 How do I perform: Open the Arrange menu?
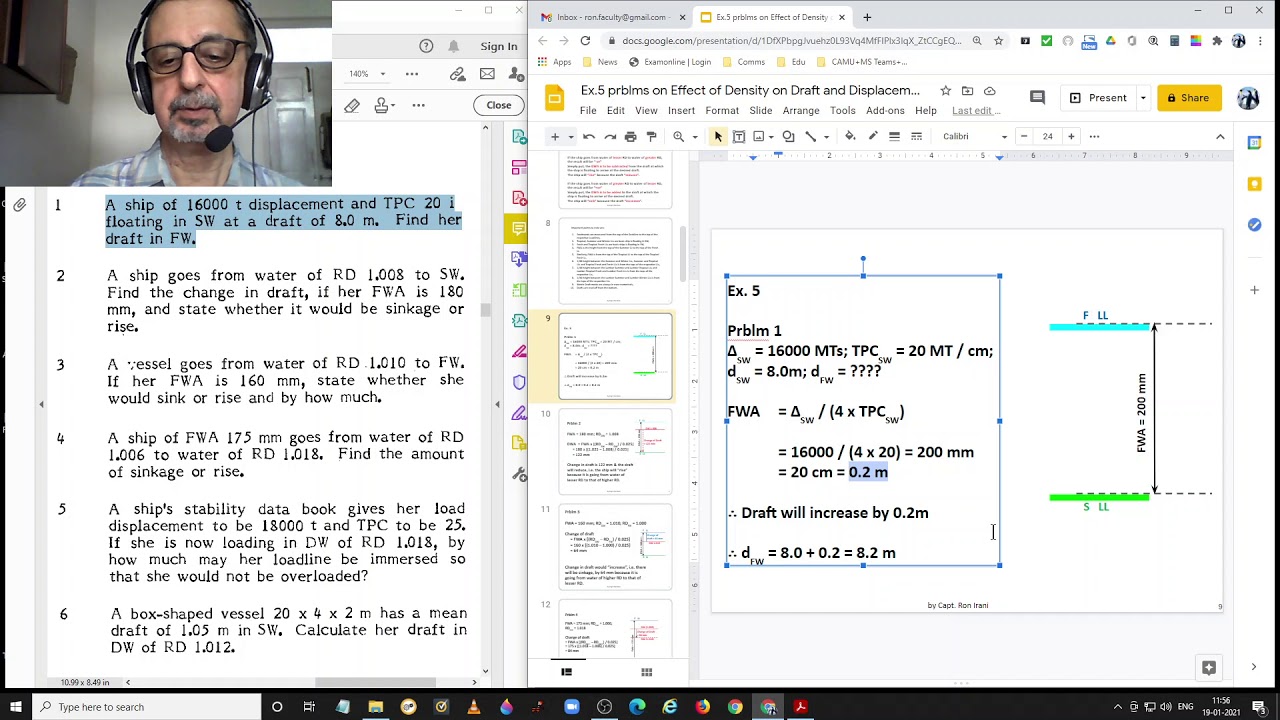coord(801,110)
